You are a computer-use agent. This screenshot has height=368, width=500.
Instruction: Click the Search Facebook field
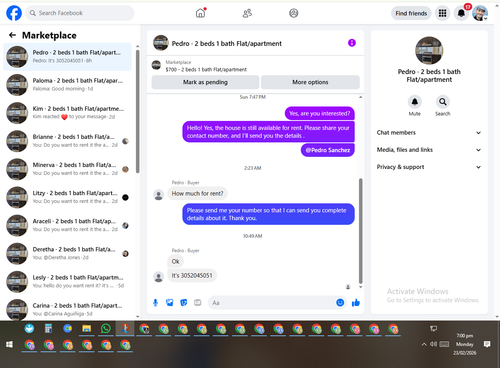click(80, 13)
